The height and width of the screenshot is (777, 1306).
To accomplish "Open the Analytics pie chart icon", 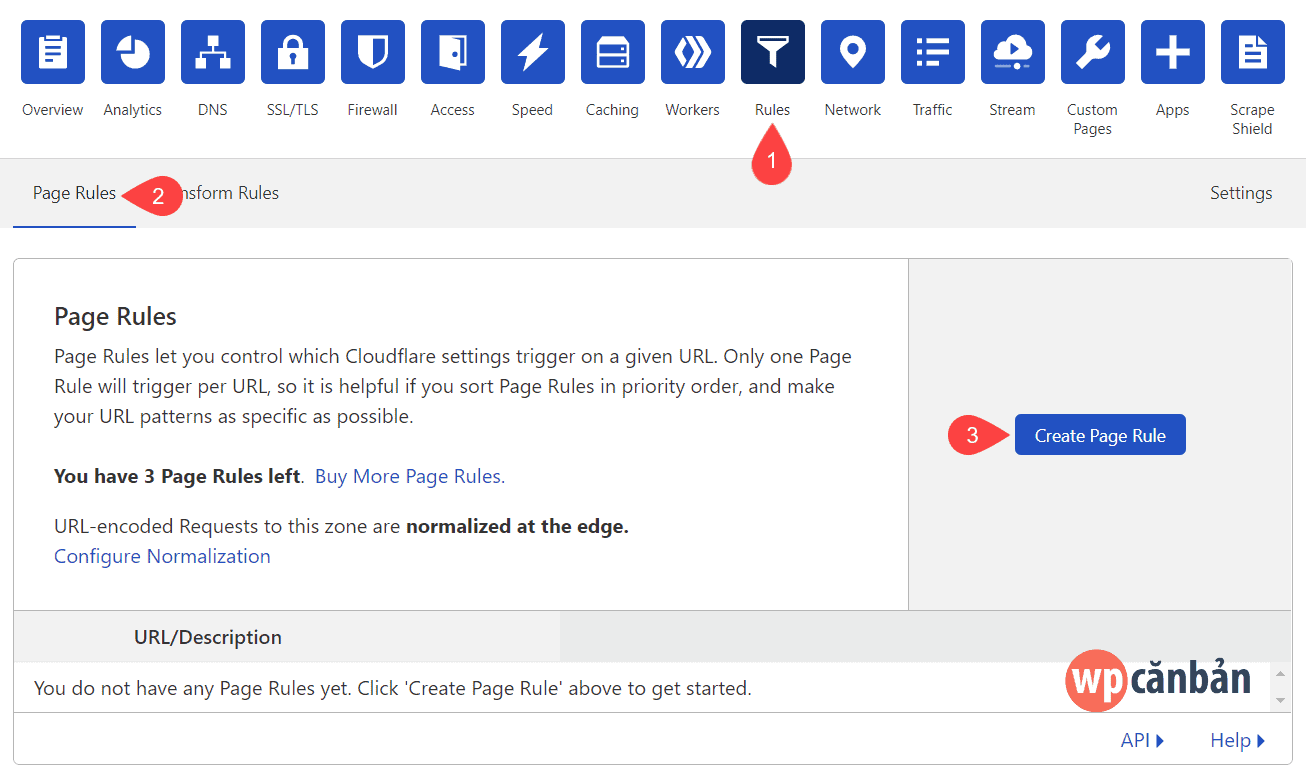I will point(133,52).
